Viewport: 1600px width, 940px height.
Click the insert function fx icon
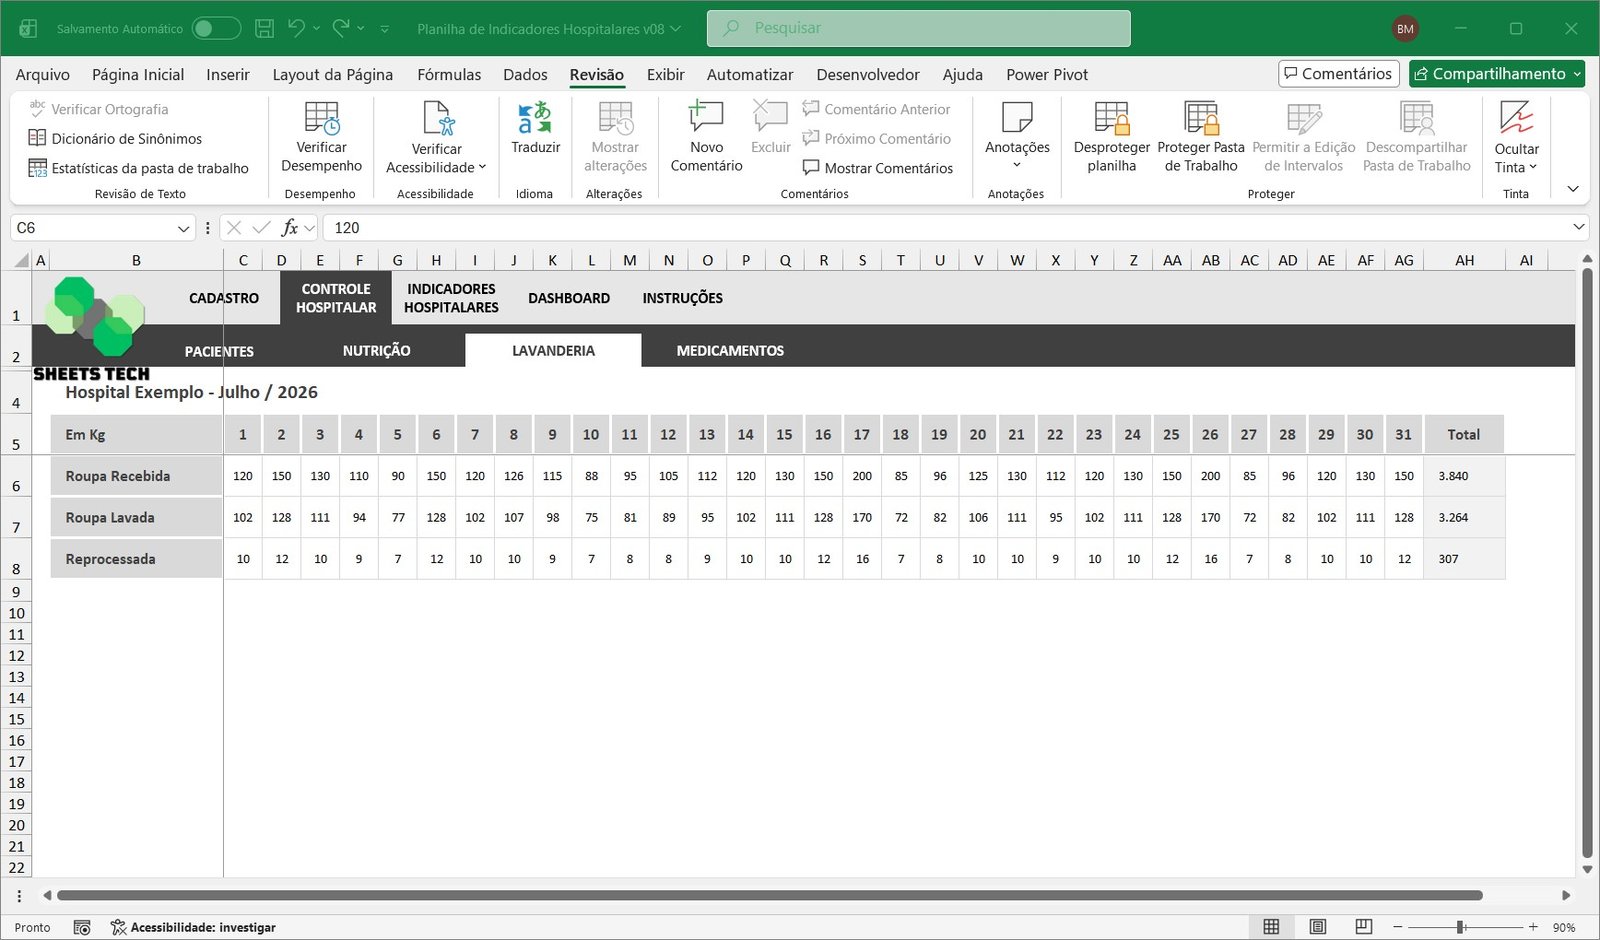pyautogui.click(x=290, y=228)
